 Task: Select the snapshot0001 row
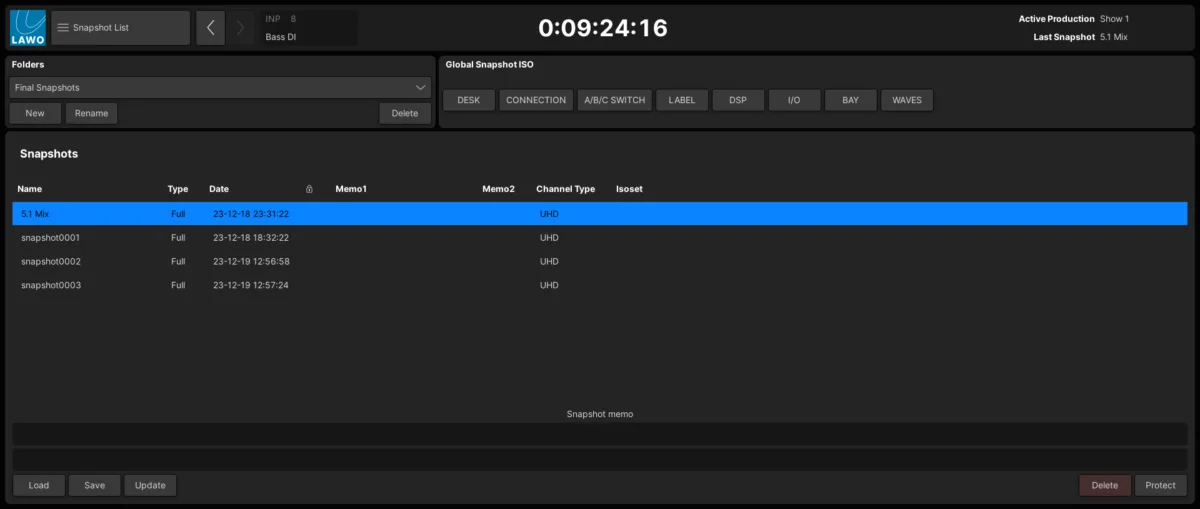600,238
